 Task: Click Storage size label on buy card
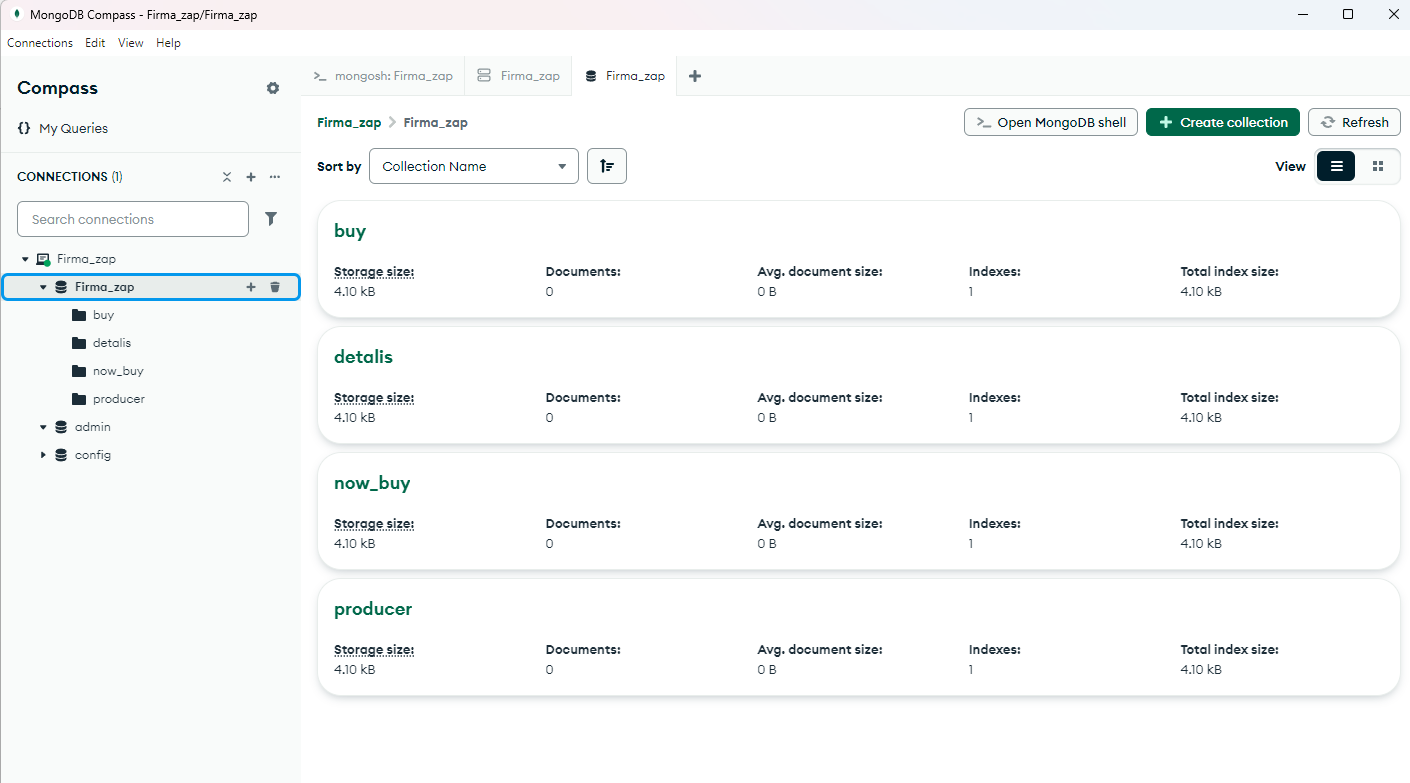point(374,272)
